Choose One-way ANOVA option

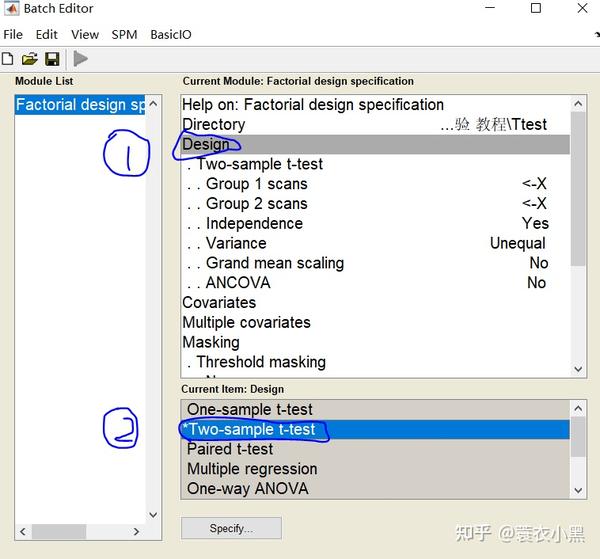[375, 489]
